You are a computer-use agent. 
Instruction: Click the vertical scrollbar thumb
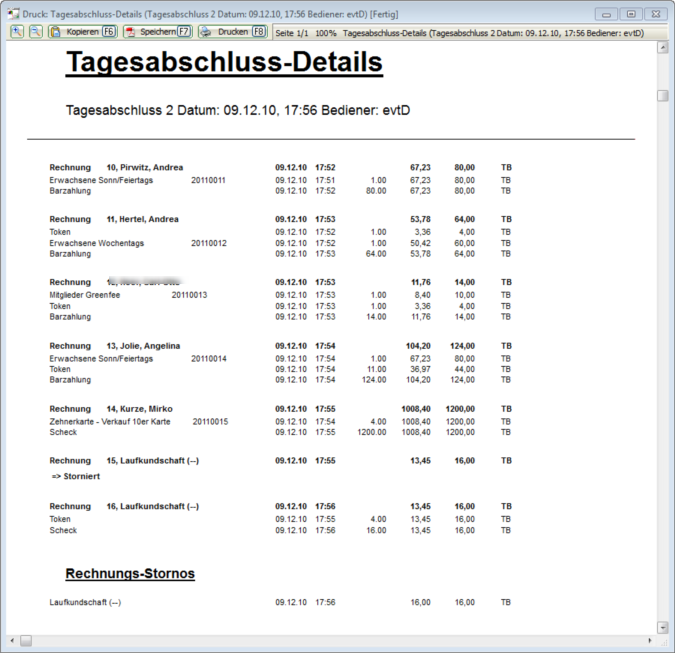point(663,95)
